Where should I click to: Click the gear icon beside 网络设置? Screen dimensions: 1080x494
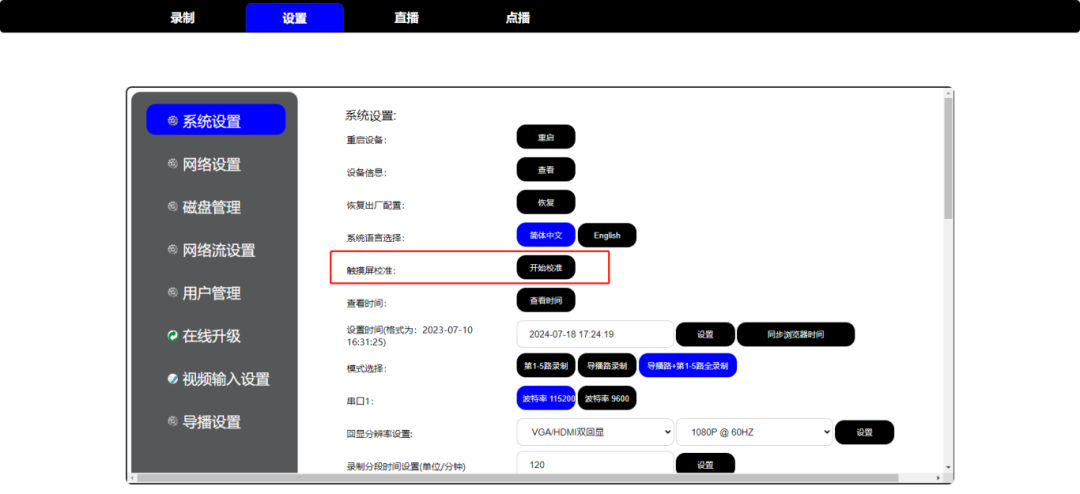[x=173, y=164]
